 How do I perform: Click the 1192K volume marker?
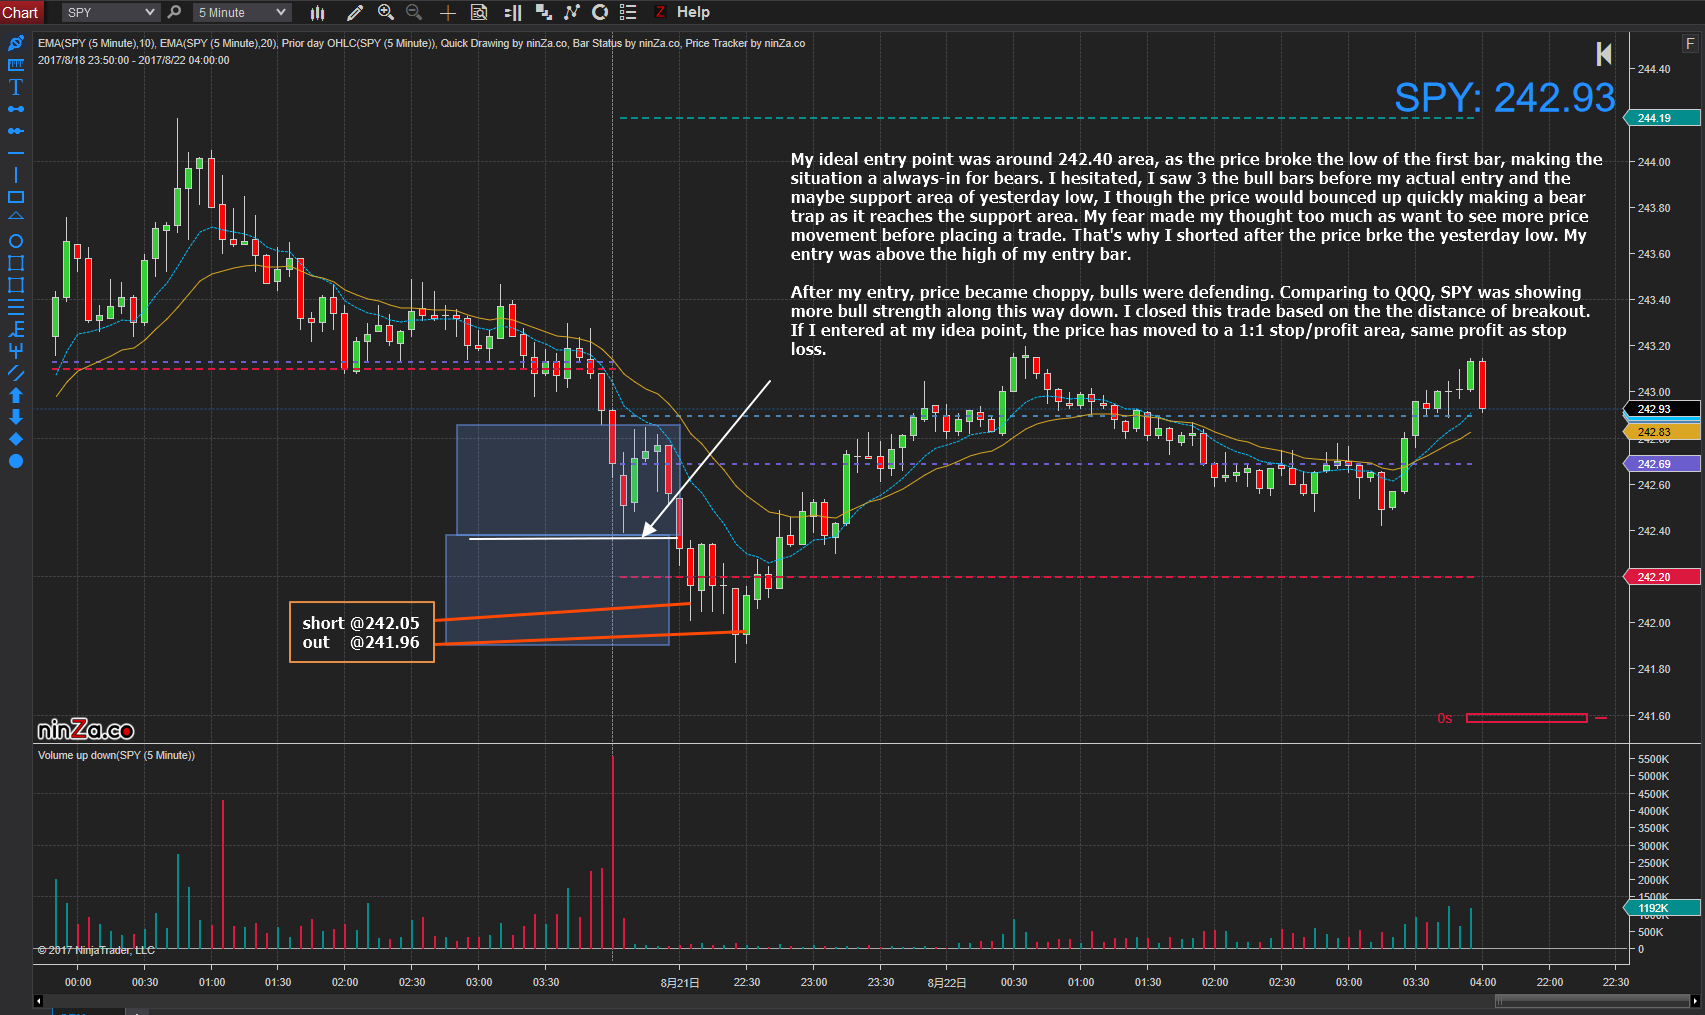click(x=1661, y=908)
